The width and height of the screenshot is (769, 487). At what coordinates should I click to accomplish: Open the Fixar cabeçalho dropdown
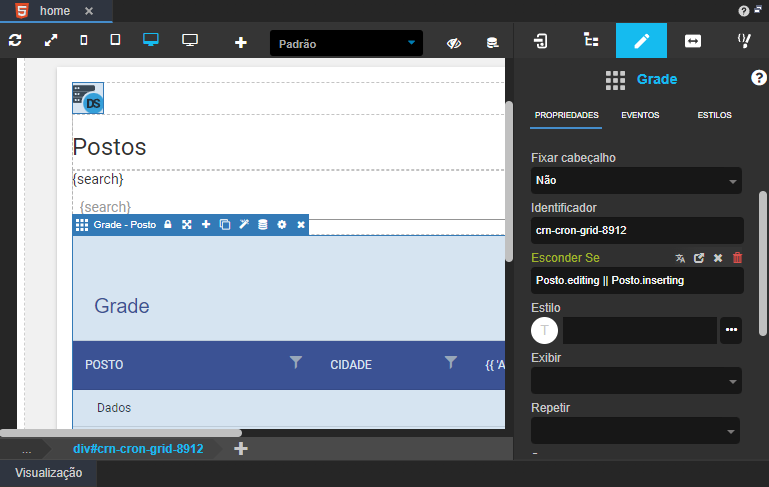coord(636,180)
